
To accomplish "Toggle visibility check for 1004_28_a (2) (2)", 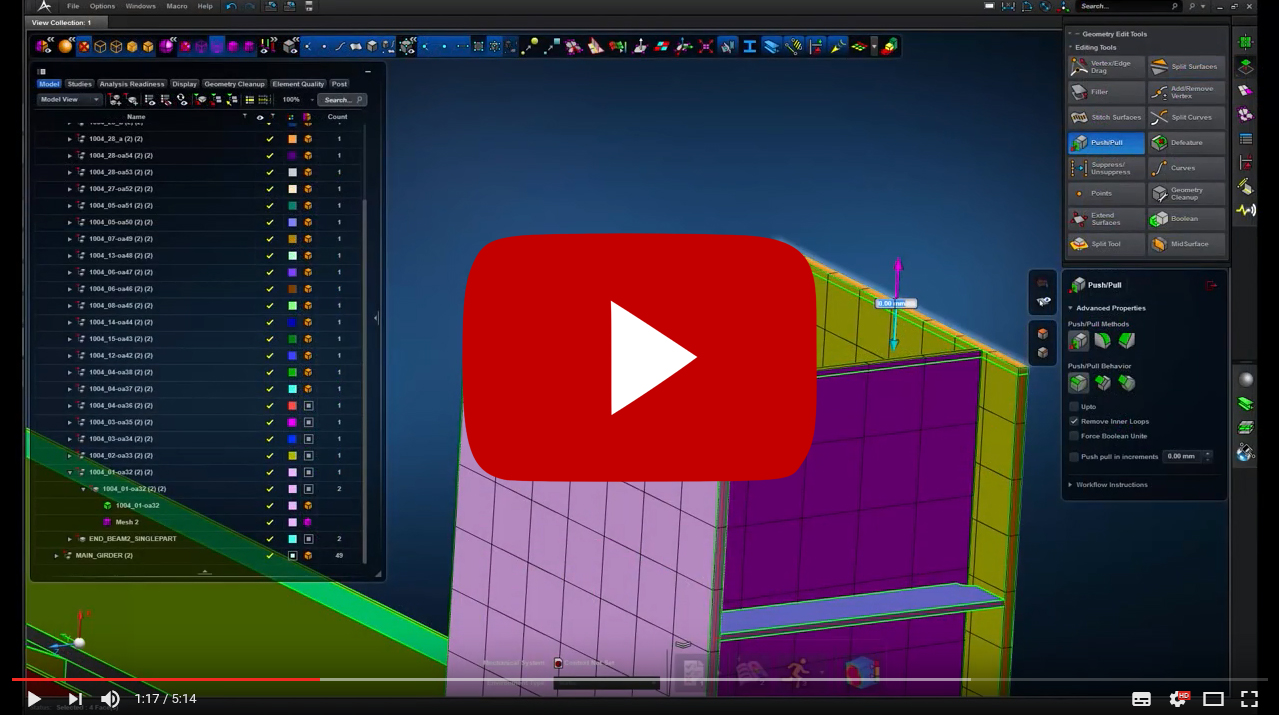I will tap(269, 139).
